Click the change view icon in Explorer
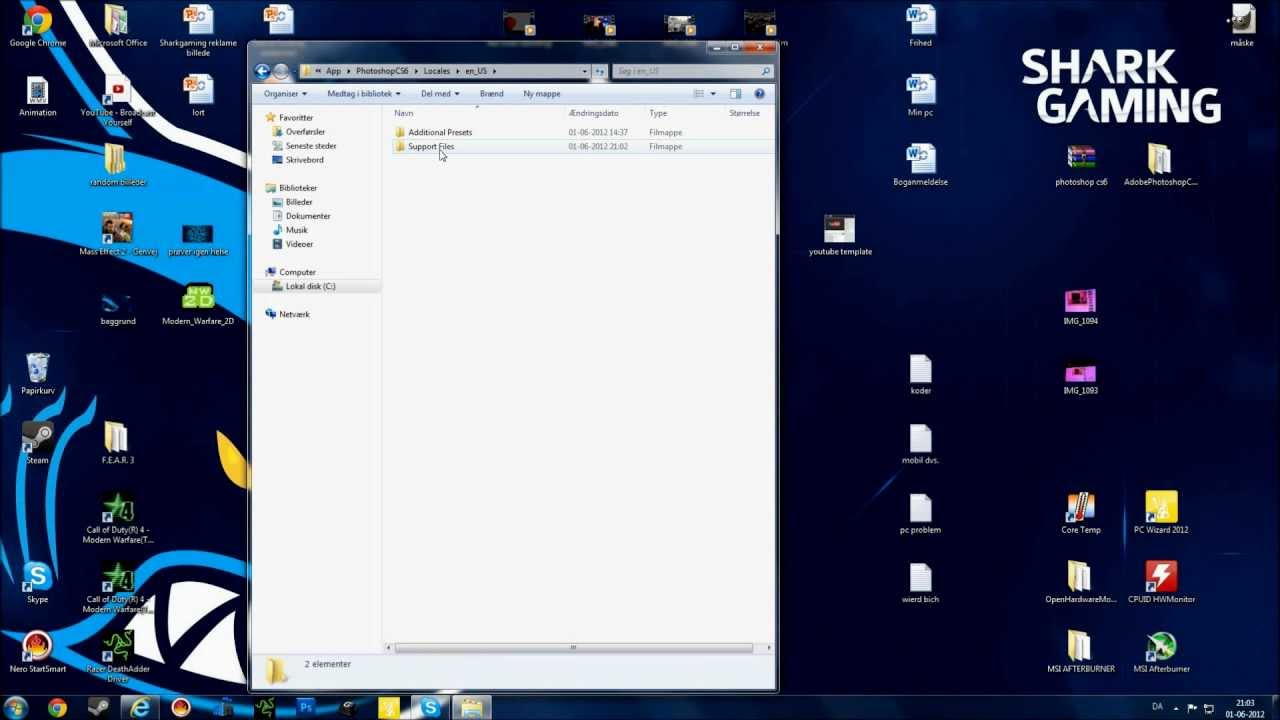 click(699, 94)
